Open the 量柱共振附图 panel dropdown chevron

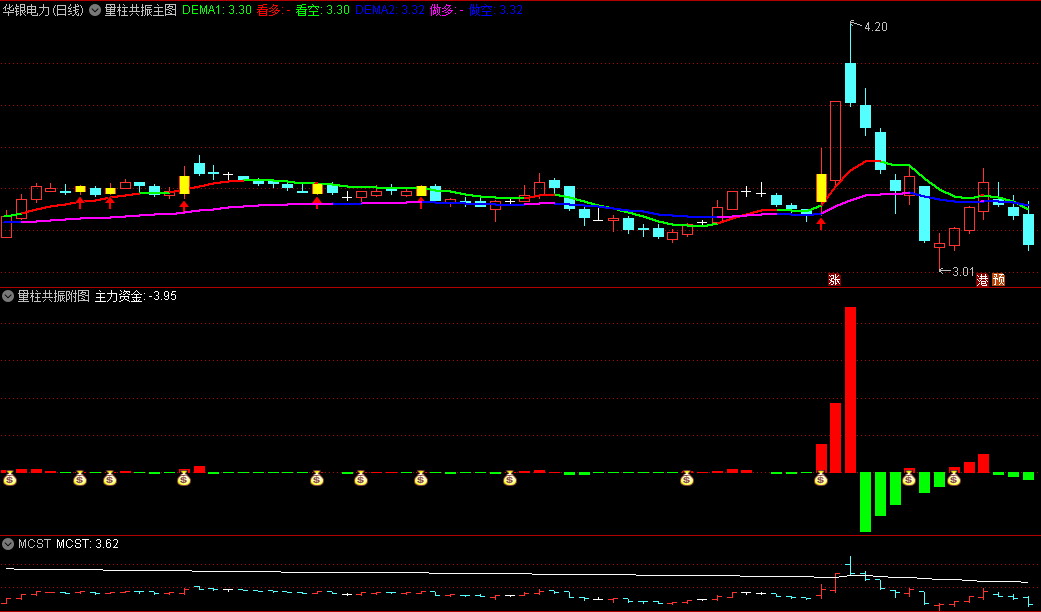tap(8, 296)
